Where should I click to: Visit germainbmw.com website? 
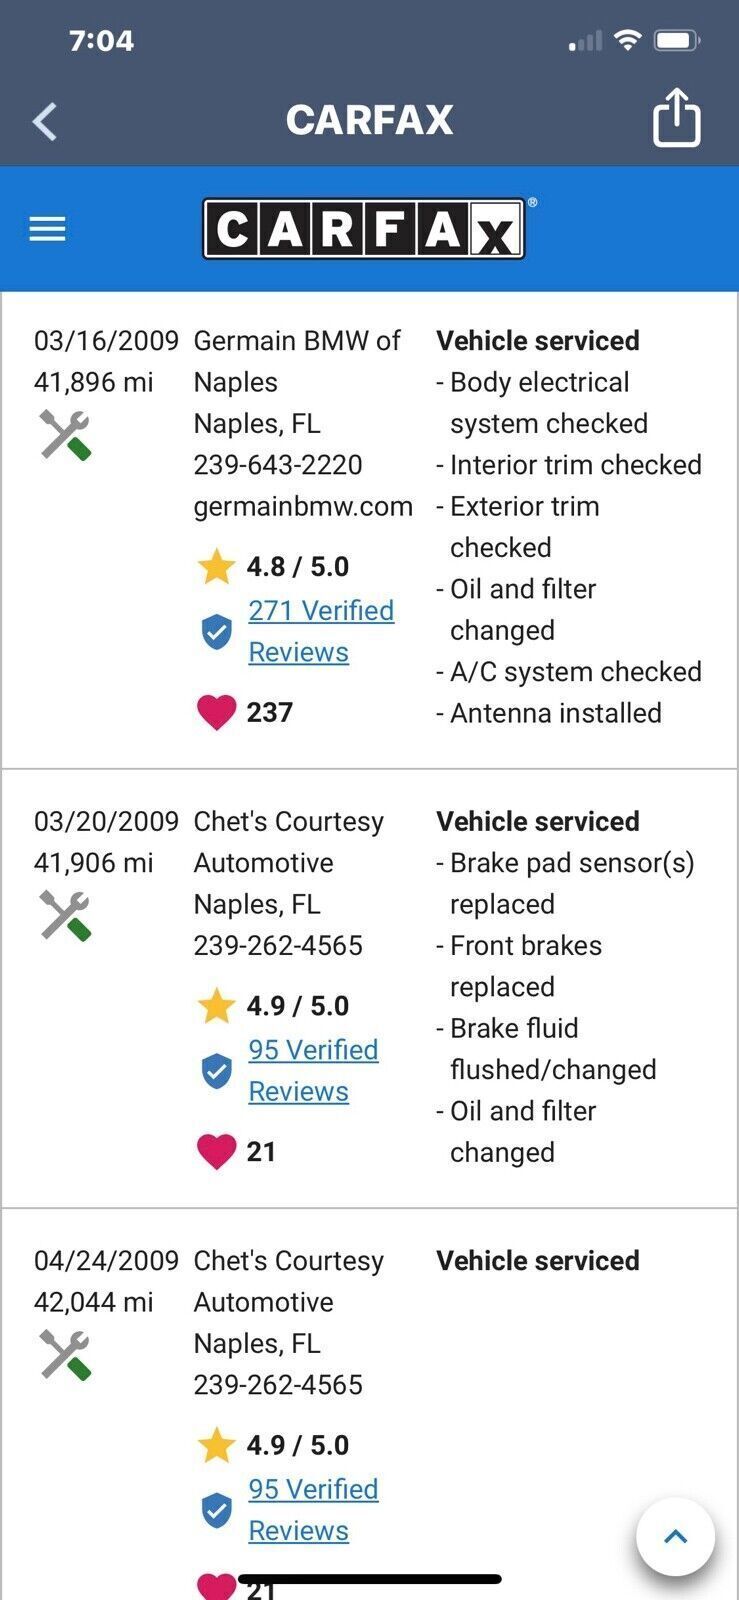click(303, 507)
